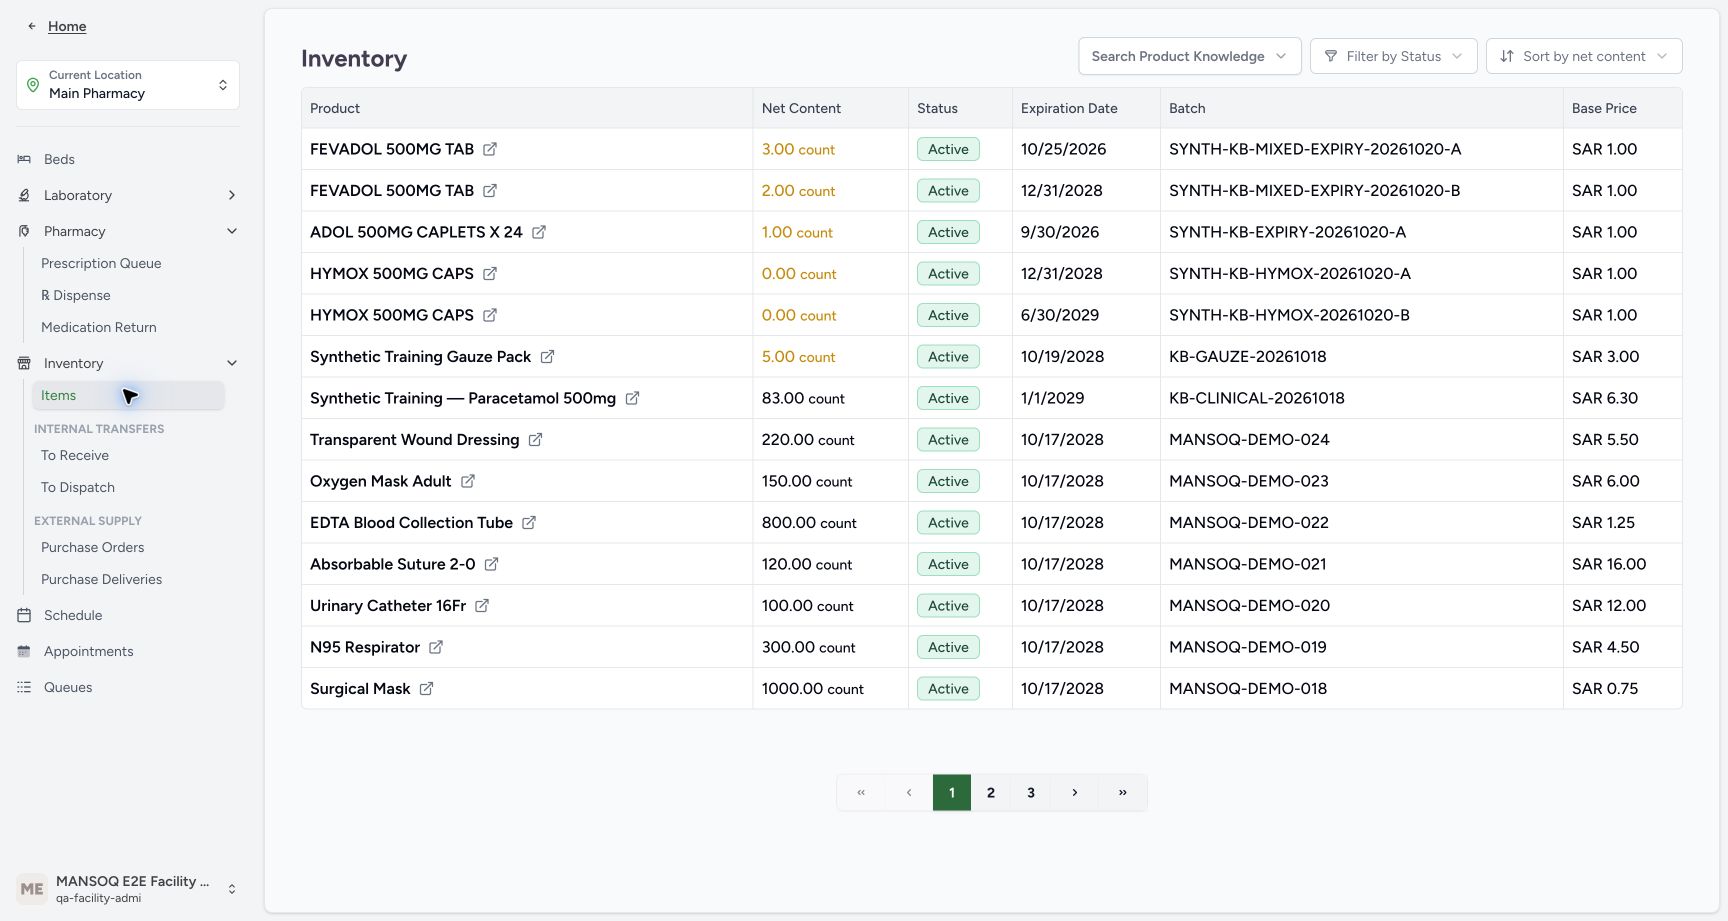
Task: Open external link icon for N95 Respirator
Action: tap(436, 647)
